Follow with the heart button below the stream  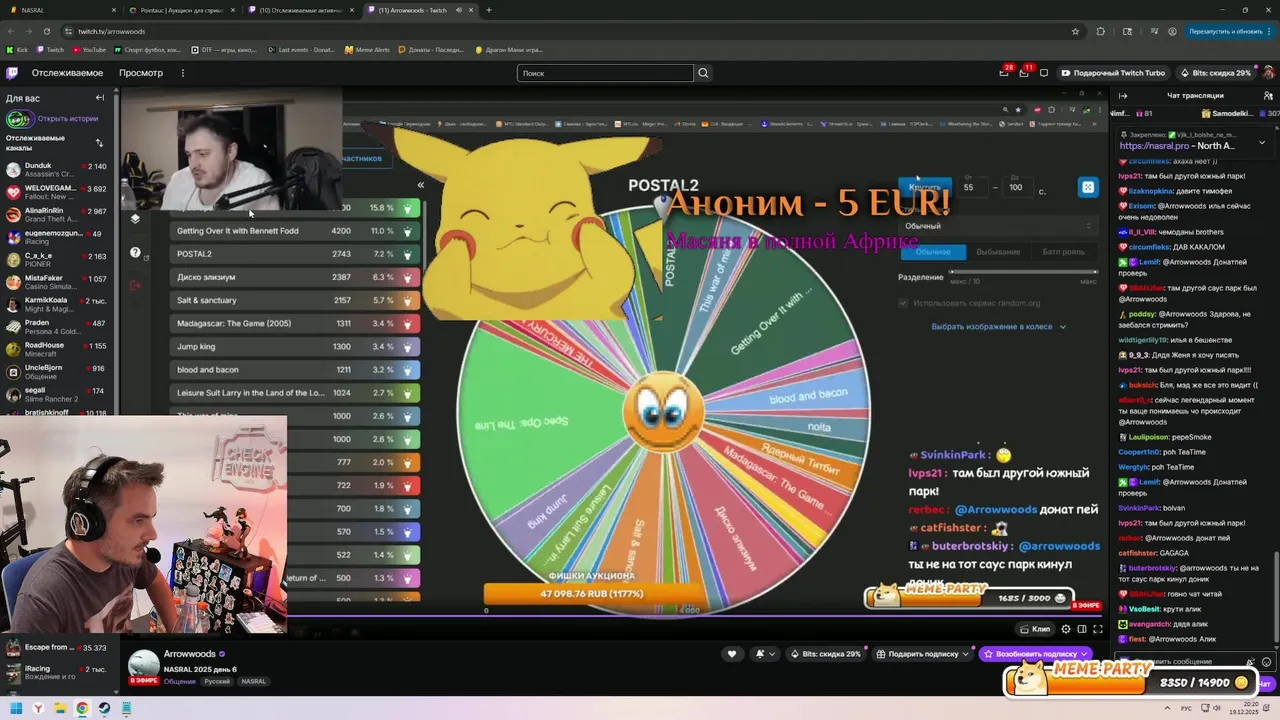coord(732,654)
